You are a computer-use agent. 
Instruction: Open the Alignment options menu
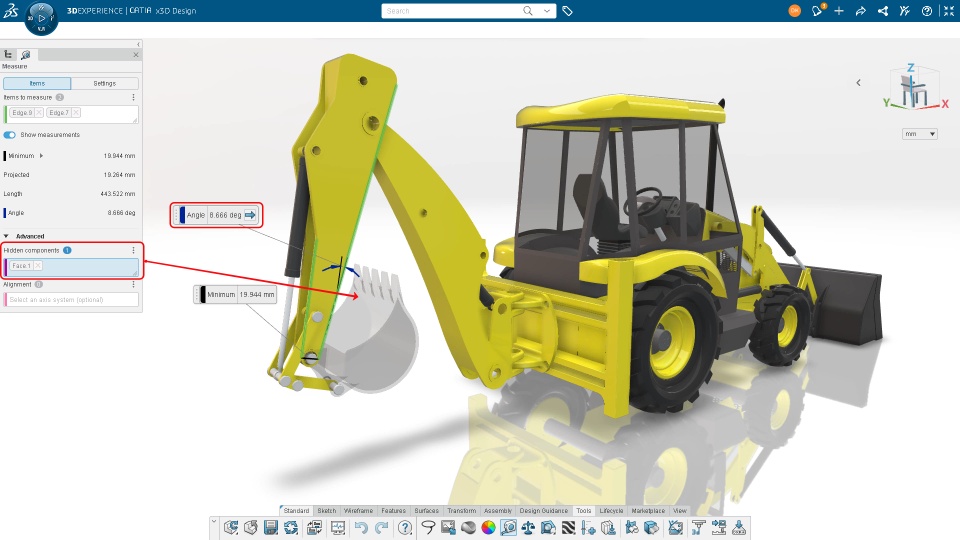[x=133, y=285]
